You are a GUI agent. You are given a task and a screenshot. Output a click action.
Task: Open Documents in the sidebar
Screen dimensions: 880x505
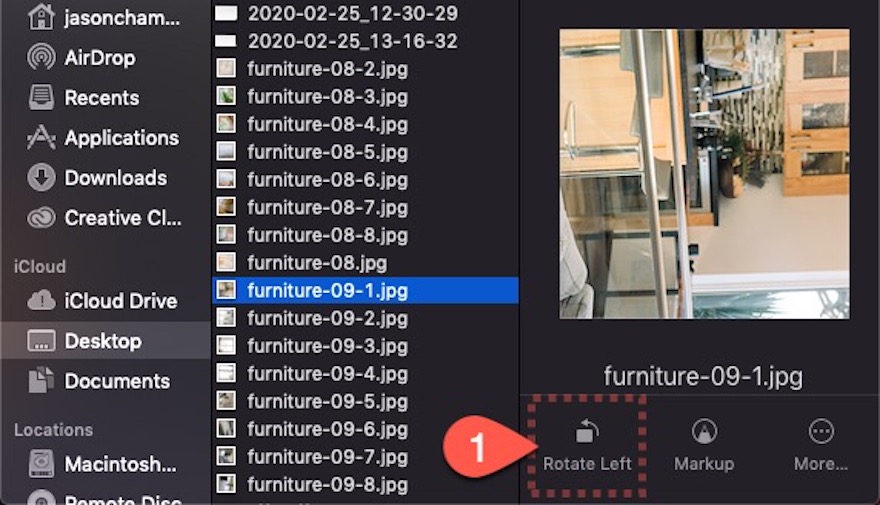99,381
